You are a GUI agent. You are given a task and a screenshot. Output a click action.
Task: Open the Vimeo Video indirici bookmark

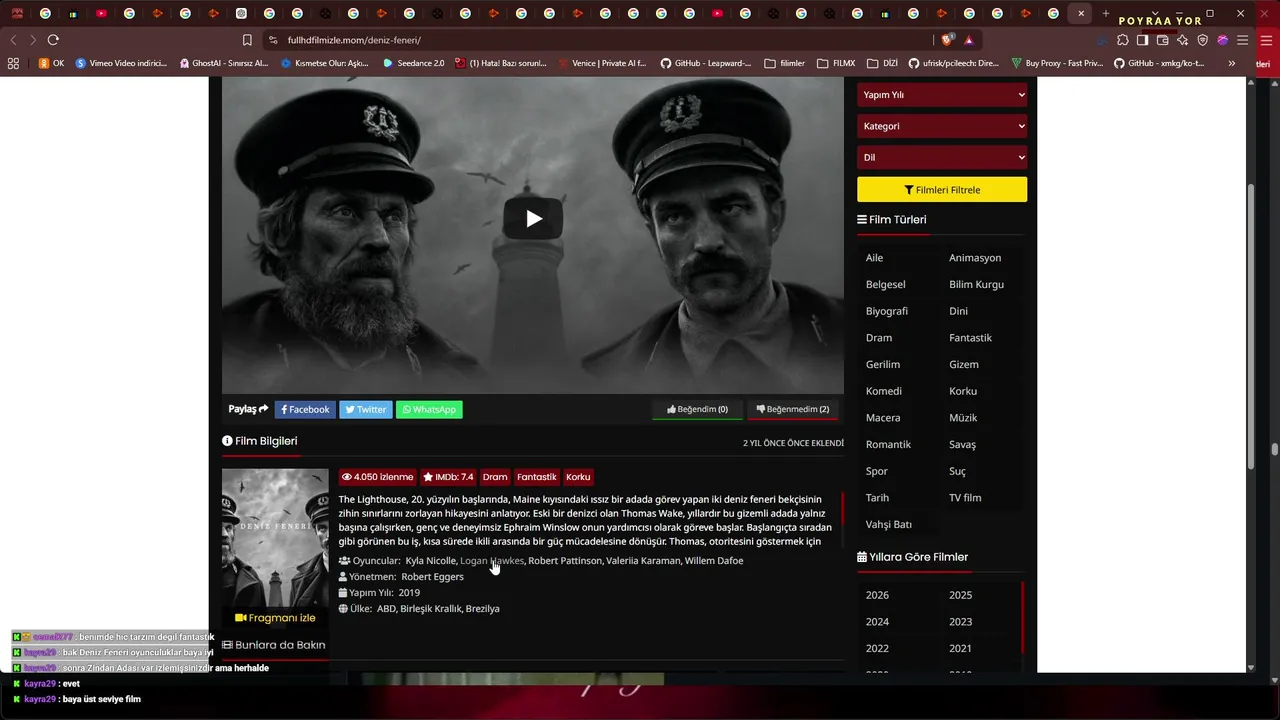tap(121, 63)
